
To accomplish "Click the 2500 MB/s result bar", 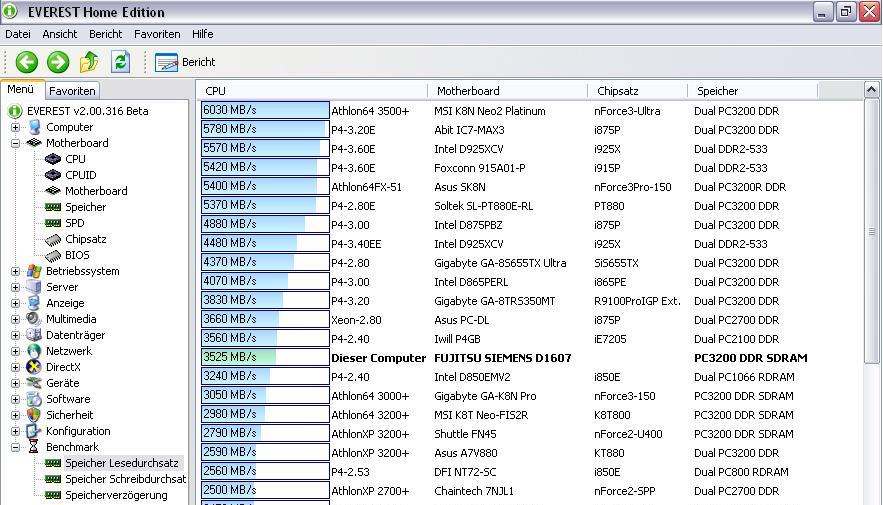I will [265, 490].
